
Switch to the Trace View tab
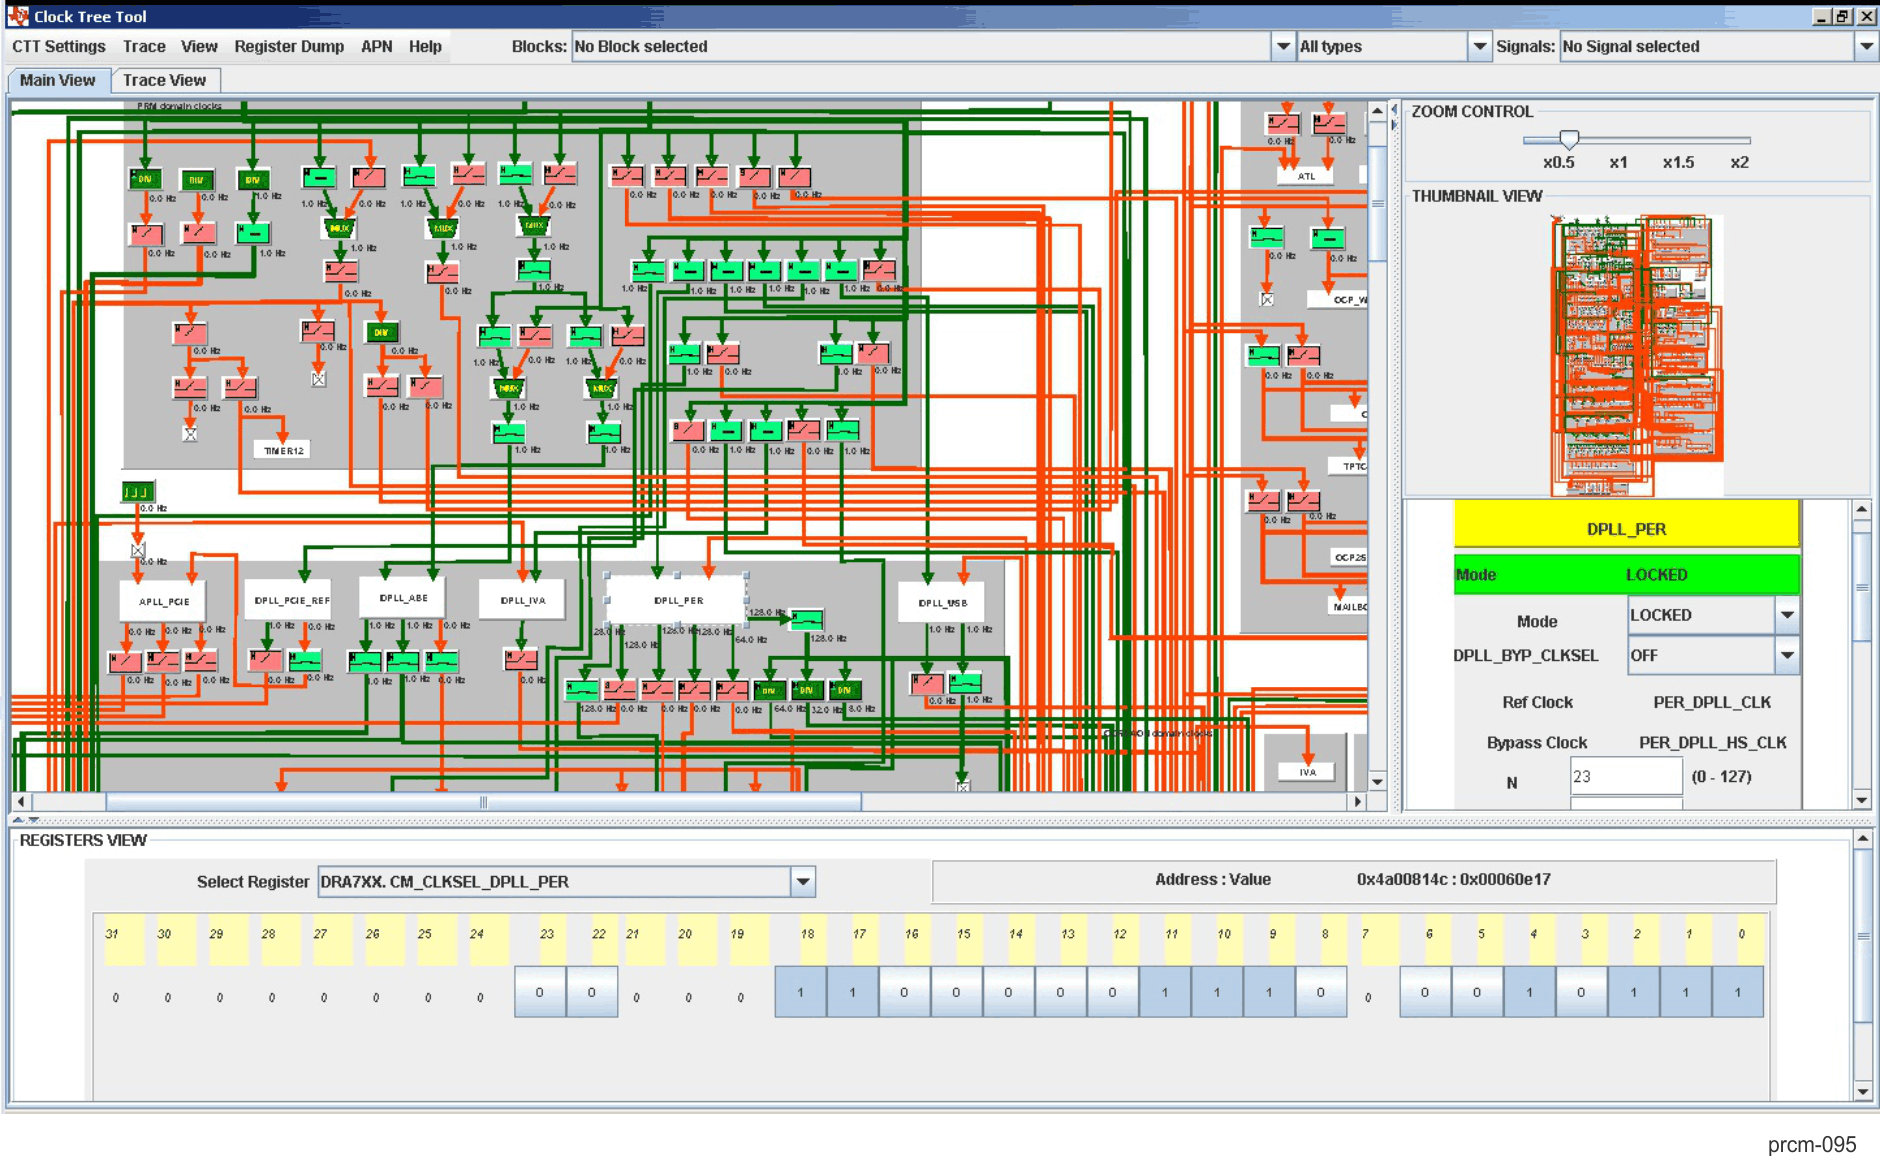pos(164,80)
